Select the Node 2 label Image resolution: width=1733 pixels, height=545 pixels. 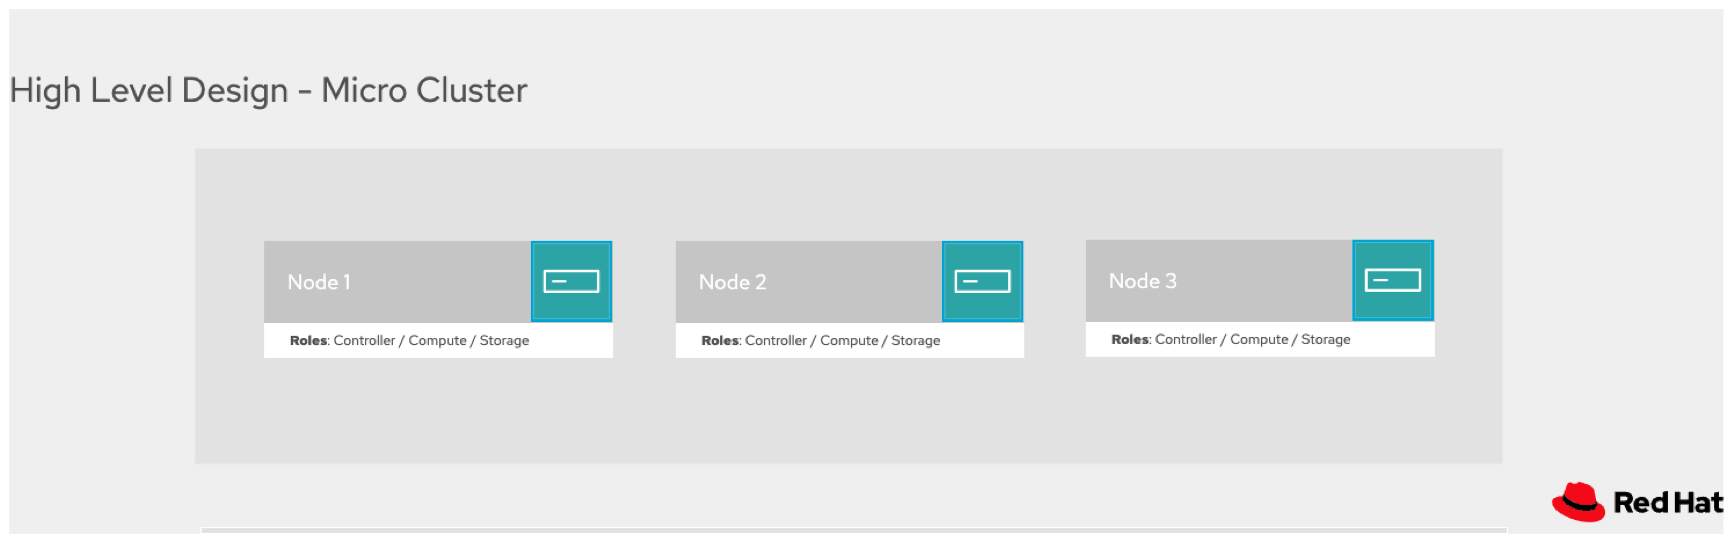[732, 282]
